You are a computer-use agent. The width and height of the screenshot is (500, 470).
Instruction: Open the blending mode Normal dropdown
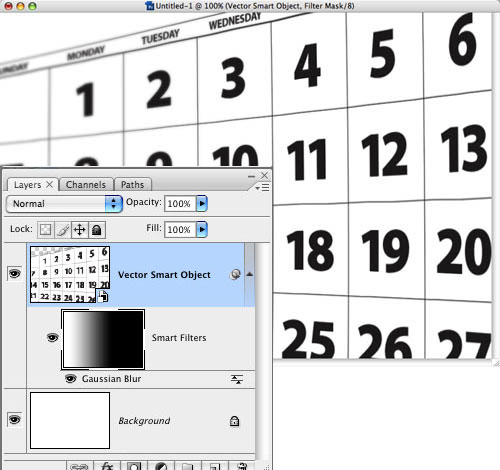point(64,204)
